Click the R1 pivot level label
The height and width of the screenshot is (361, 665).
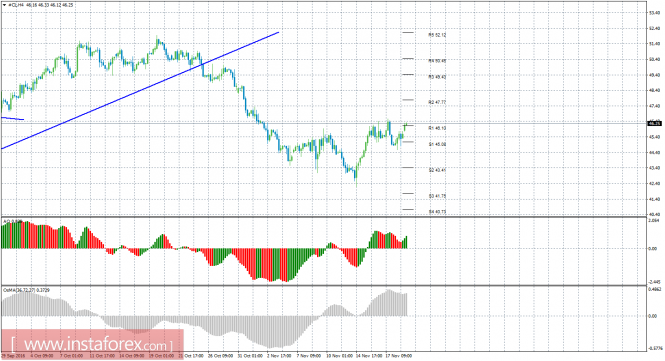[x=437, y=128]
